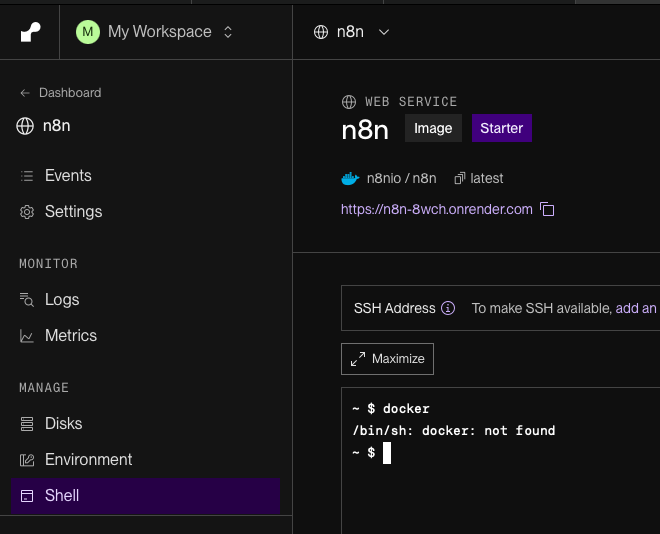This screenshot has height=534, width=660.
Task: Click the Settings gear icon
Action: click(x=27, y=212)
